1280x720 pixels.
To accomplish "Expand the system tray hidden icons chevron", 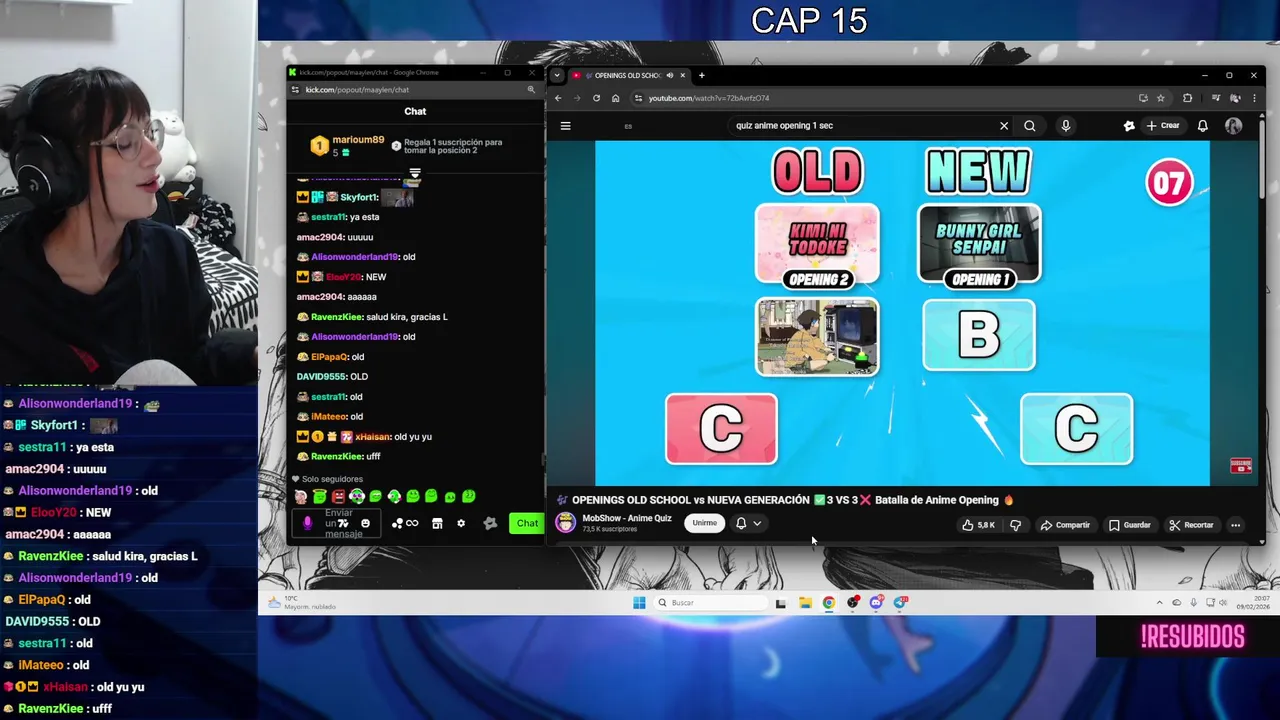I will click(1159, 603).
